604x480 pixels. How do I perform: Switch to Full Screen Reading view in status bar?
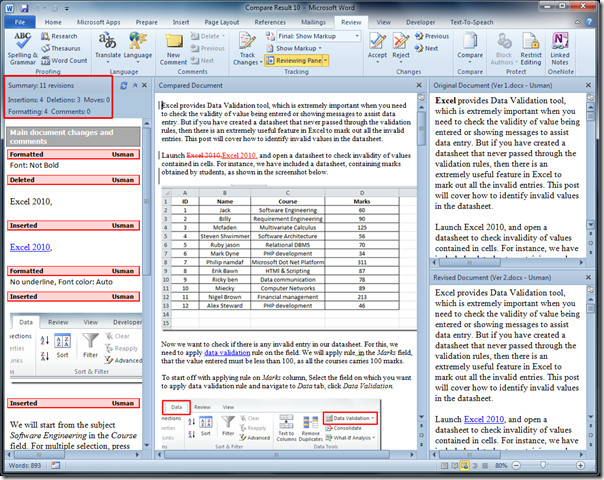455,465
